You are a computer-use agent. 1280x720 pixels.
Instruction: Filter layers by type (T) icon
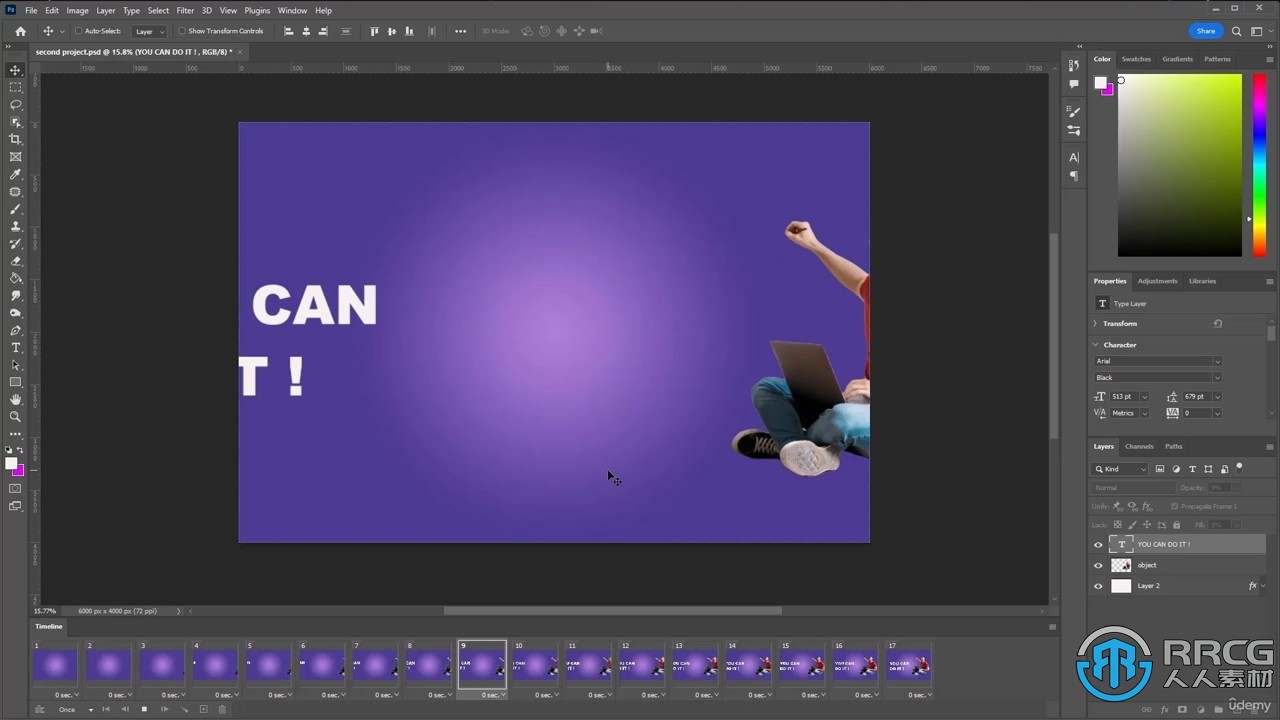(1192, 469)
